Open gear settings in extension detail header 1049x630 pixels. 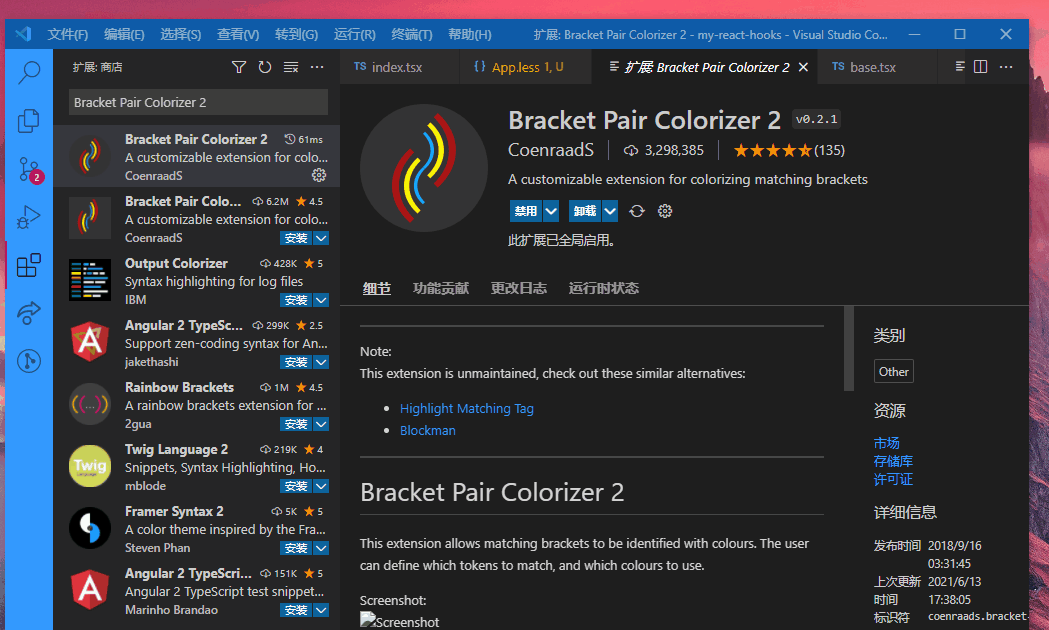point(664,211)
